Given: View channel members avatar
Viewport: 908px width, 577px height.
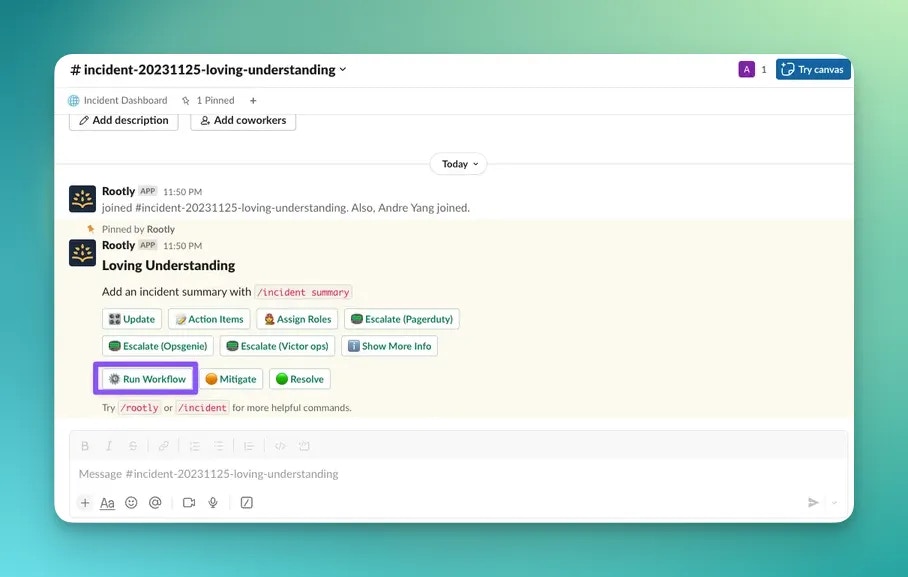Looking at the screenshot, I should [x=746, y=70].
